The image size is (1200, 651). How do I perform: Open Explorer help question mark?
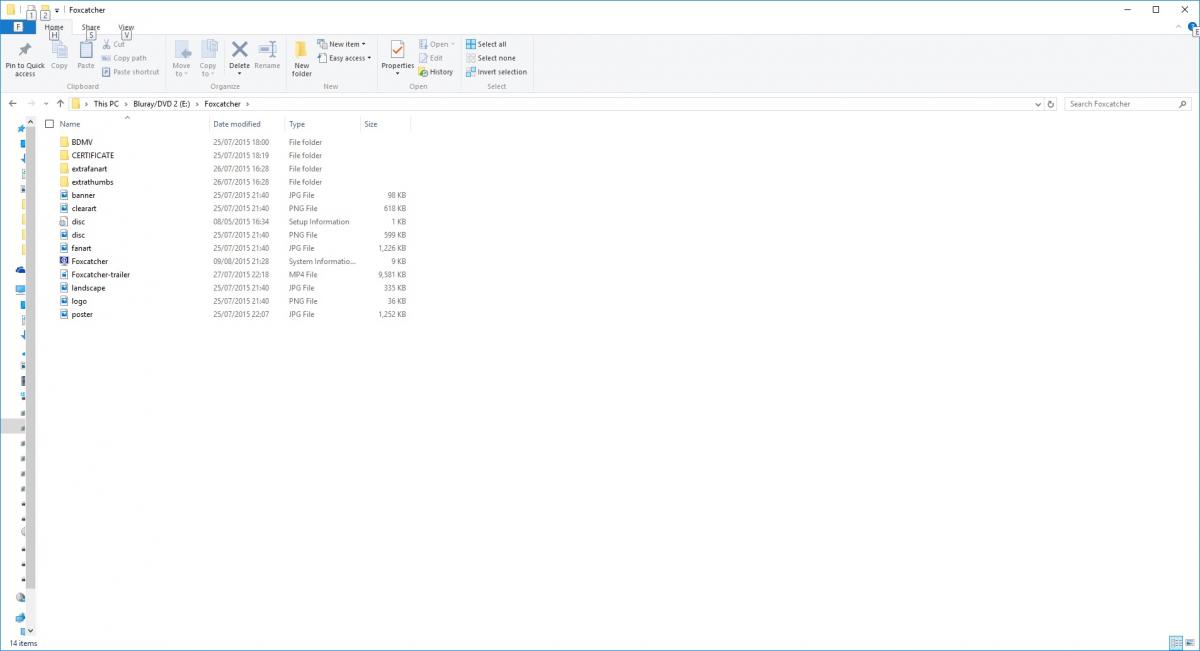coord(1193,28)
